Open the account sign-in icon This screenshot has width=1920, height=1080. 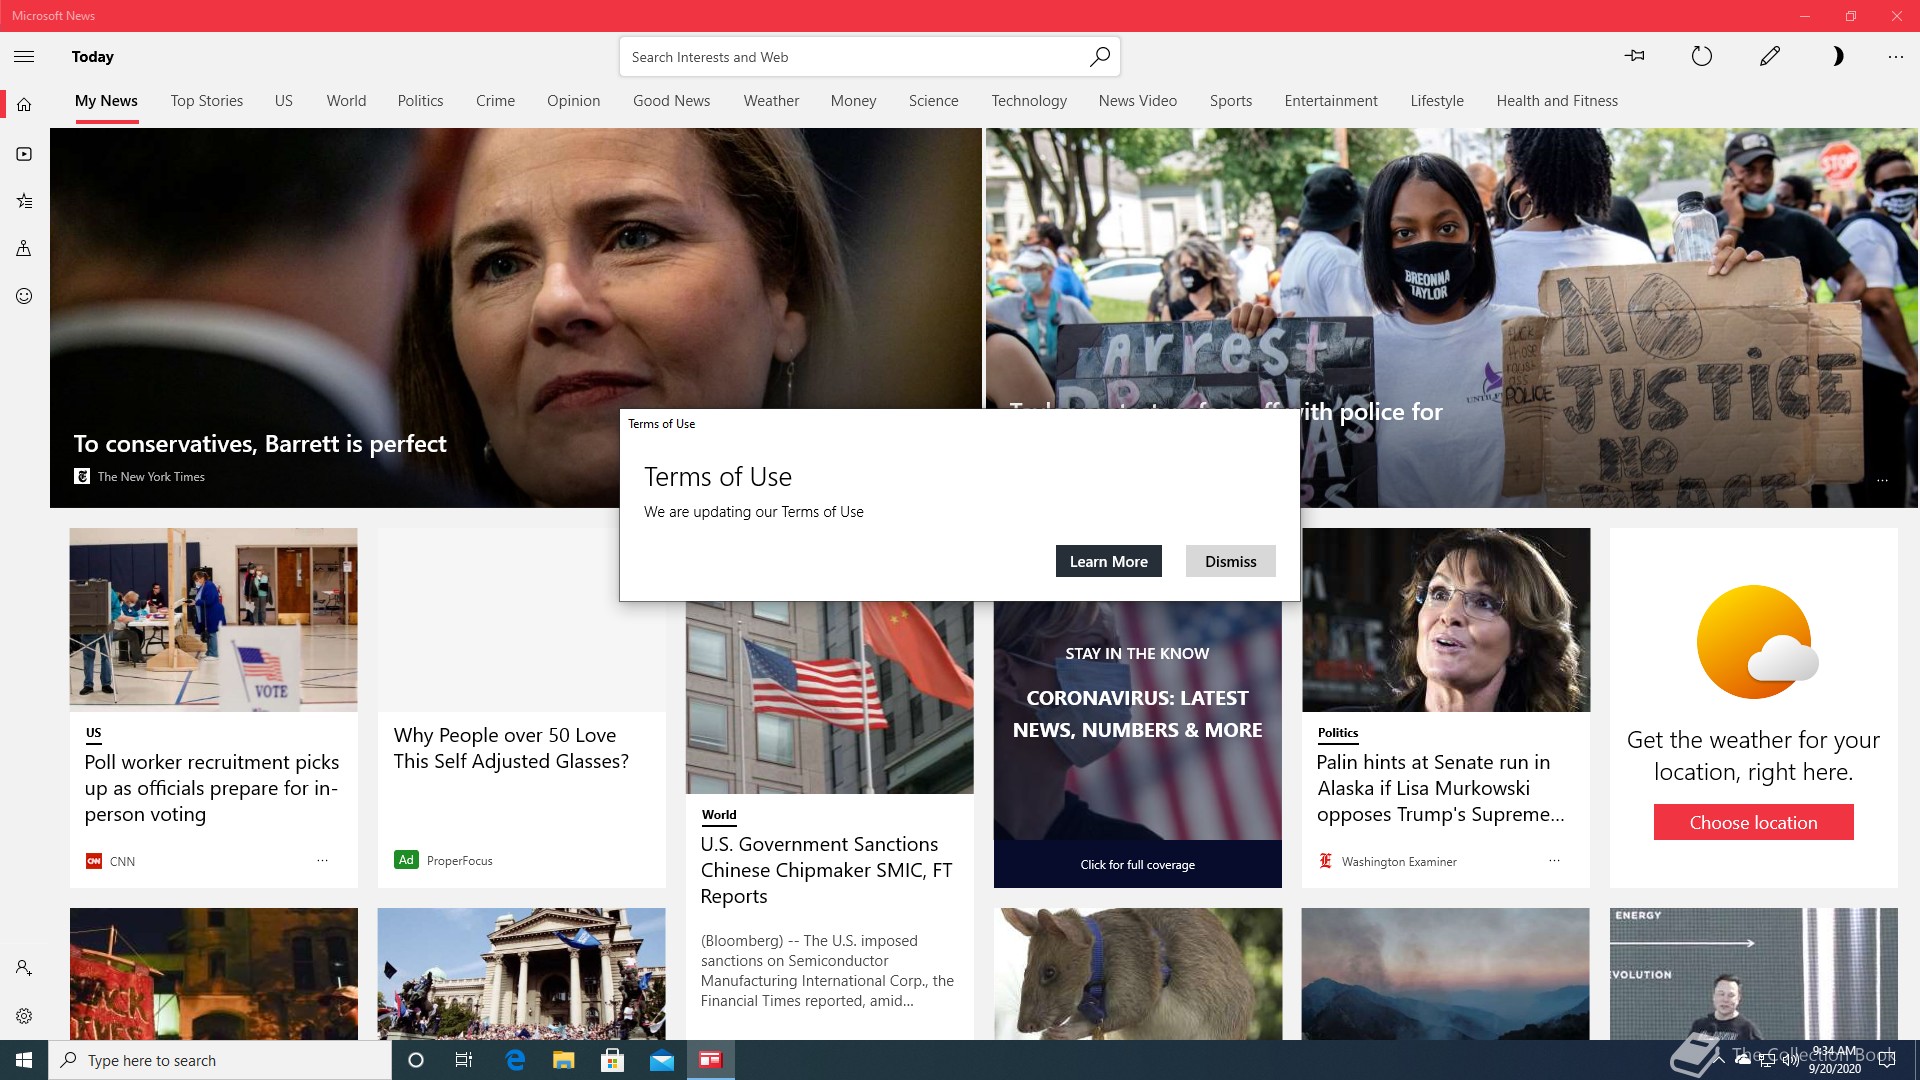(24, 968)
